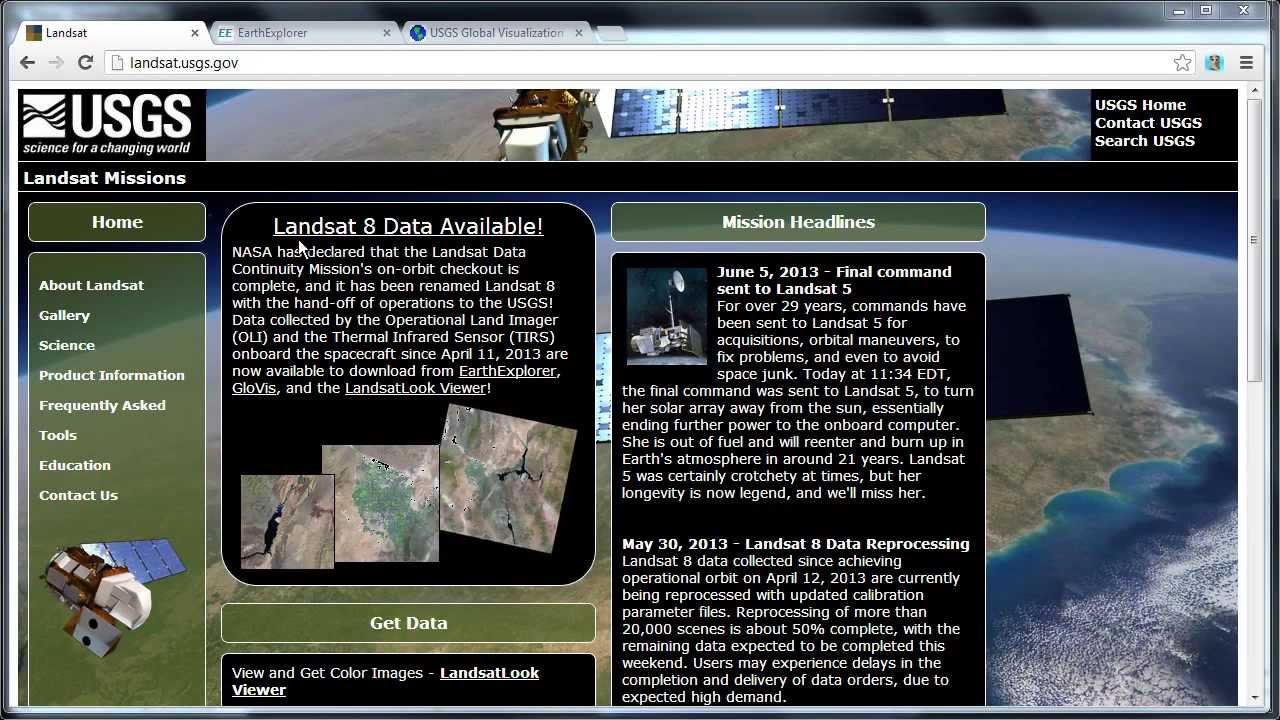The width and height of the screenshot is (1280, 720).
Task: Minimize the Chrome window
Action: point(1177,10)
